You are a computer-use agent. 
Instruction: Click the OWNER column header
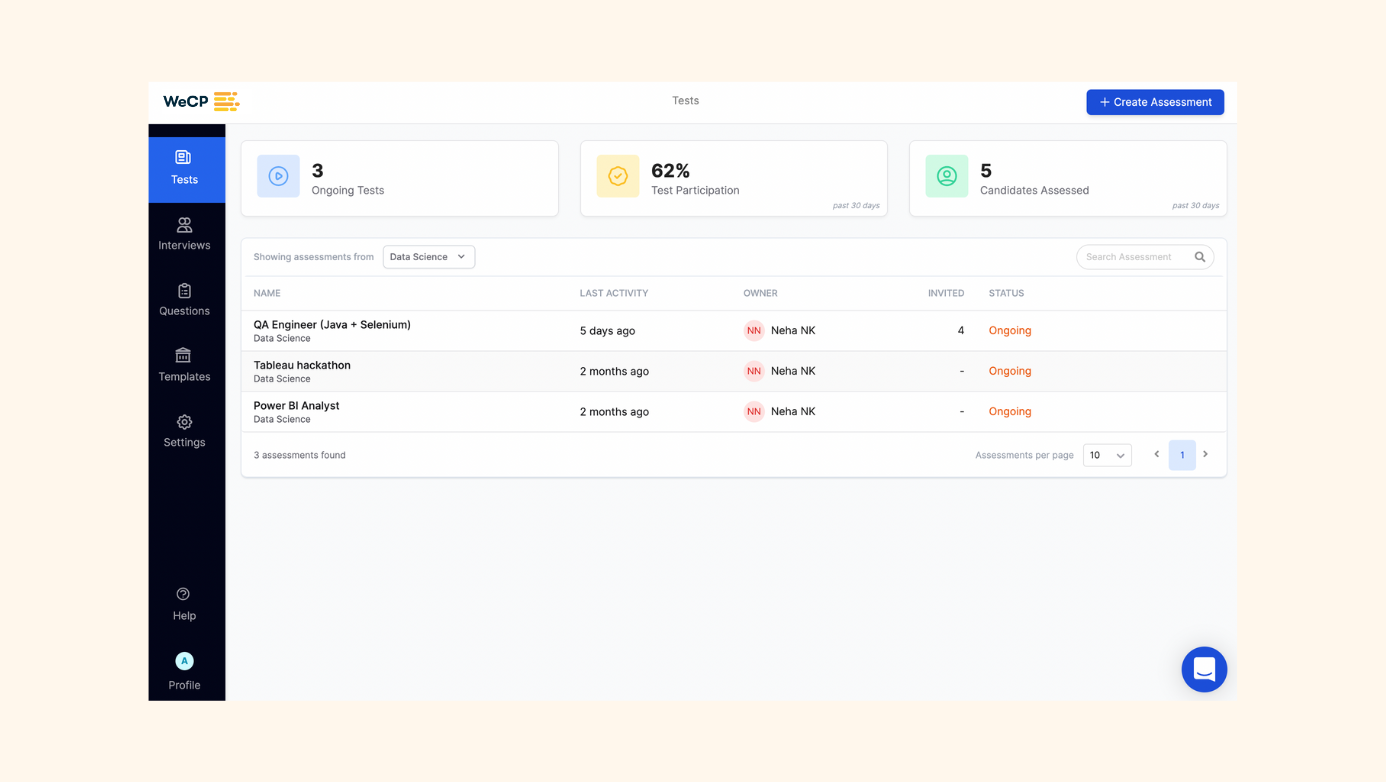760,293
